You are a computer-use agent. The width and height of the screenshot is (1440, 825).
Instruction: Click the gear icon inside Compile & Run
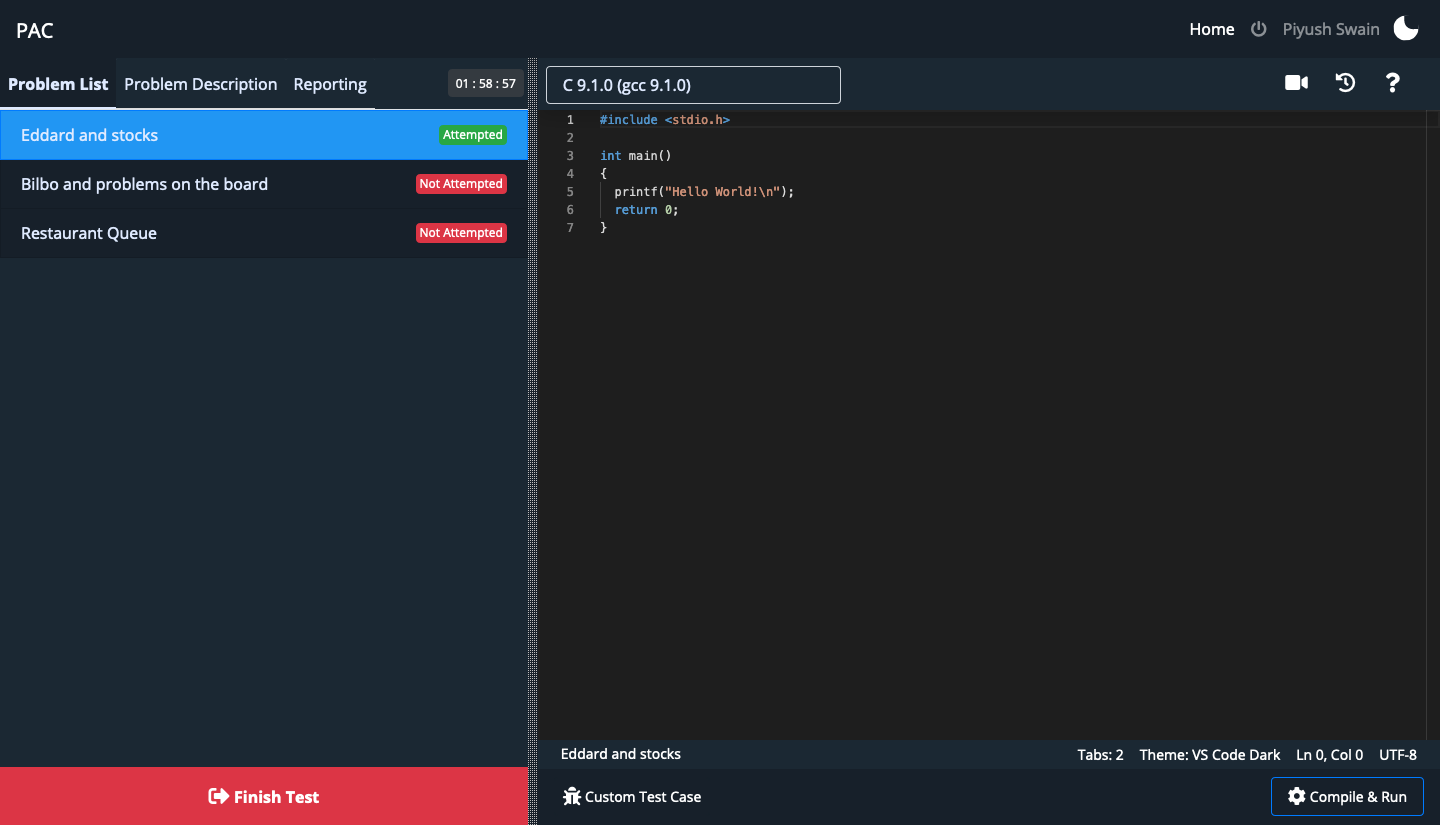click(x=1295, y=796)
